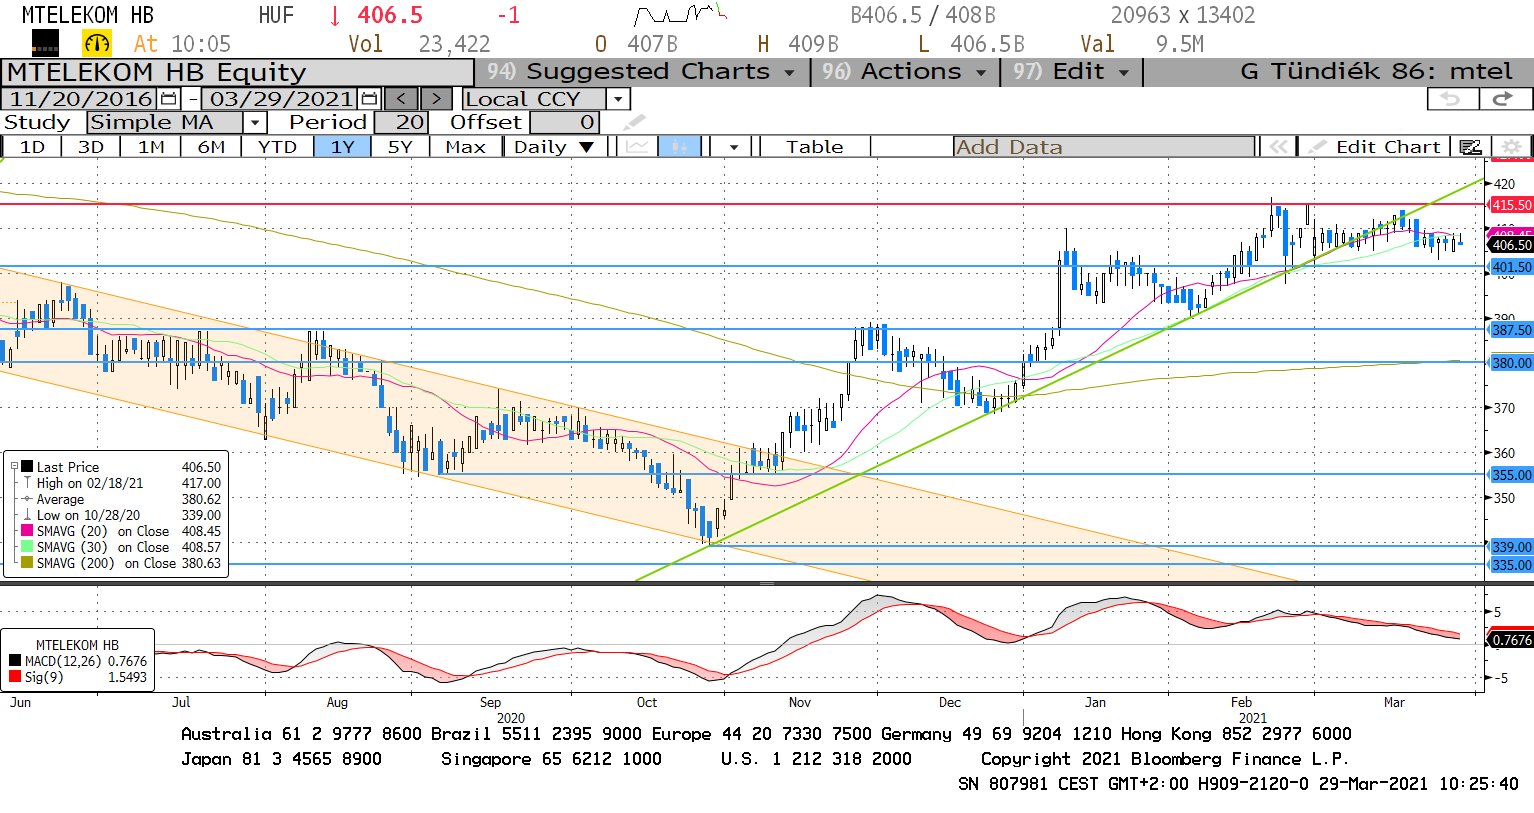Click the Period value field

click(x=401, y=122)
